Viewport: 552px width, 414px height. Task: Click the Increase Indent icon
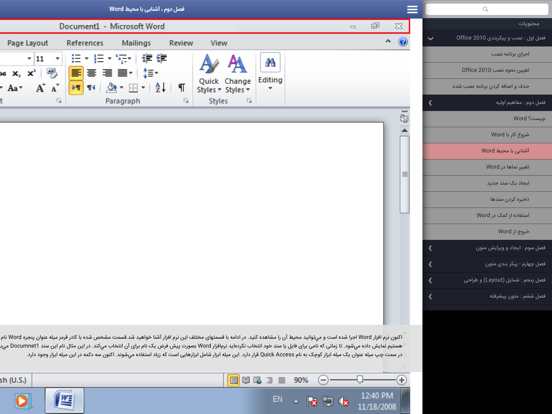tap(162, 58)
